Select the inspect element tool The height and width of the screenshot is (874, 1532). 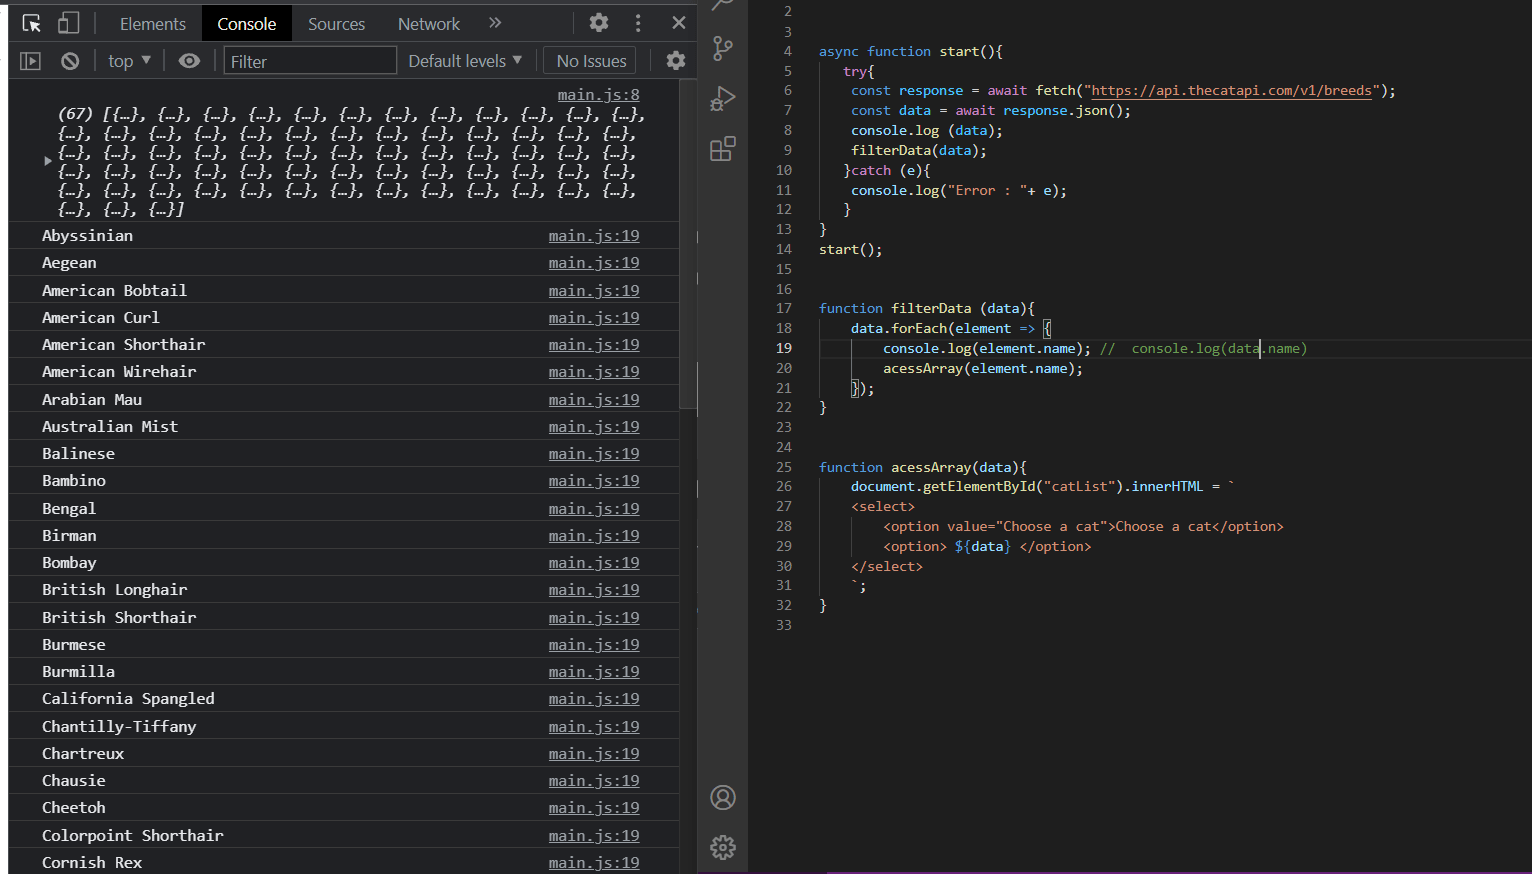click(31, 22)
